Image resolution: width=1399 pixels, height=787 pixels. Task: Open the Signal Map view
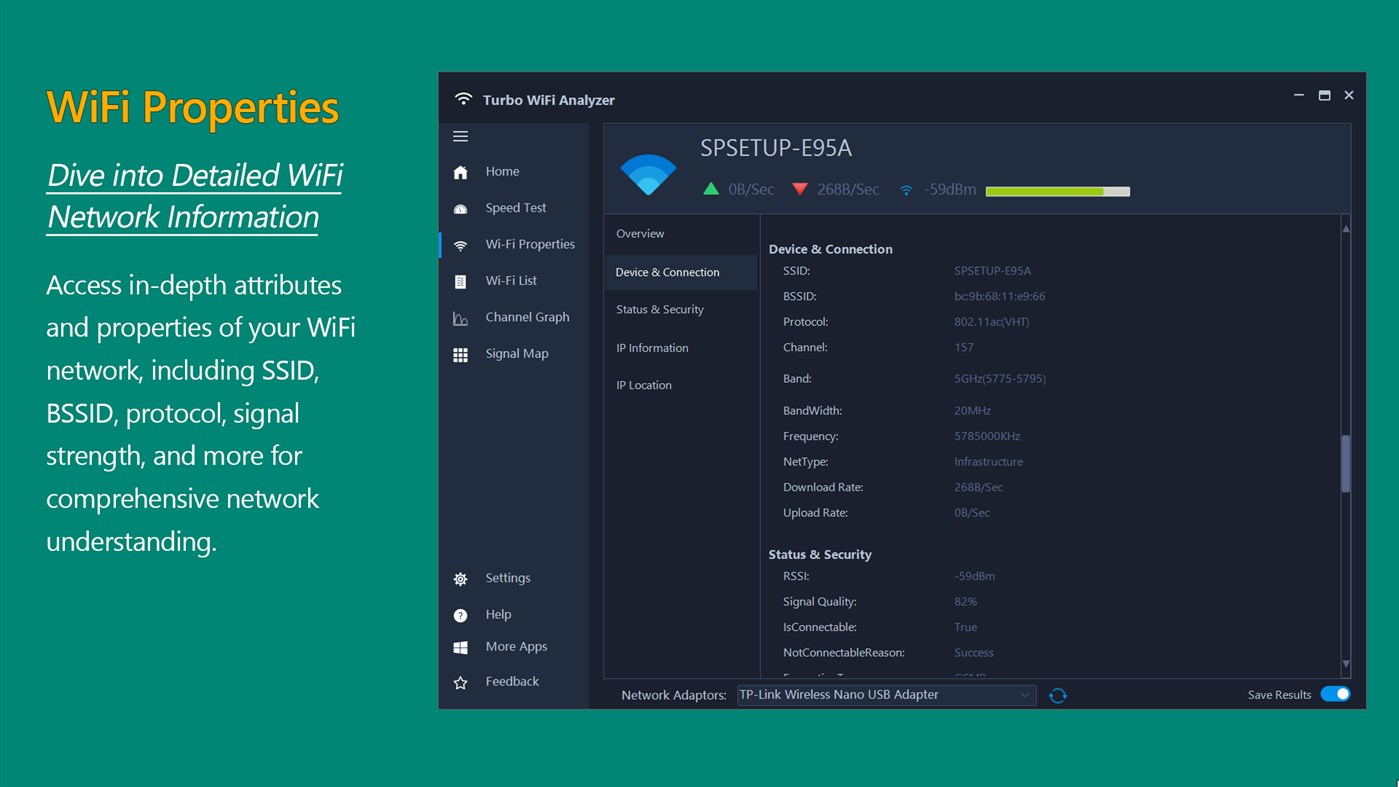click(x=517, y=353)
